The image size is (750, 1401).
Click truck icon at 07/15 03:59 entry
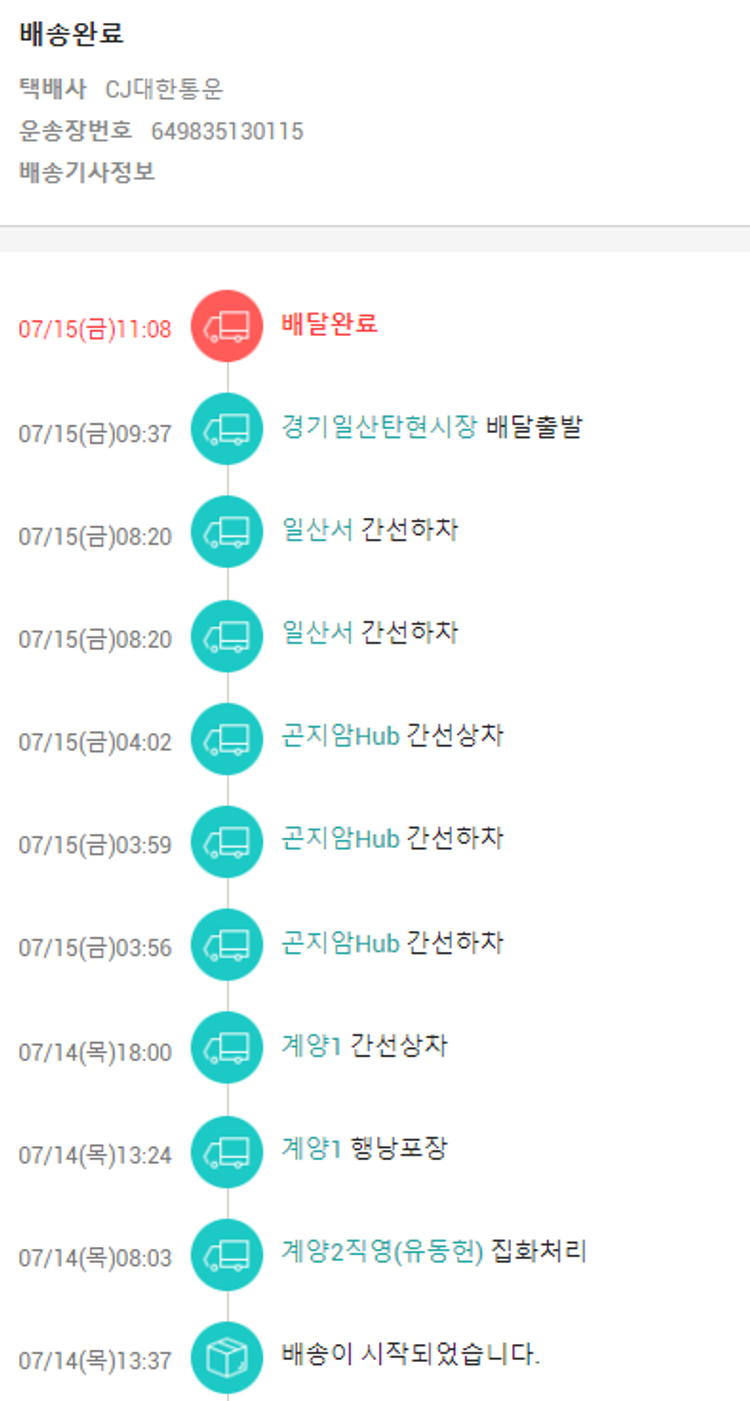(x=227, y=842)
